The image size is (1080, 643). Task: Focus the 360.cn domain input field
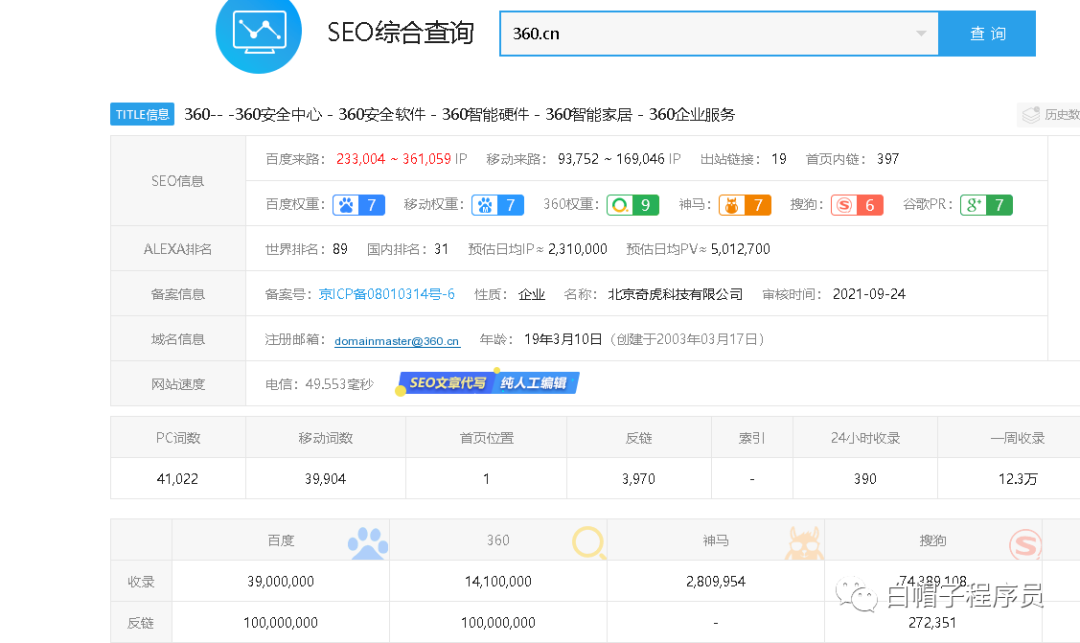click(x=718, y=34)
